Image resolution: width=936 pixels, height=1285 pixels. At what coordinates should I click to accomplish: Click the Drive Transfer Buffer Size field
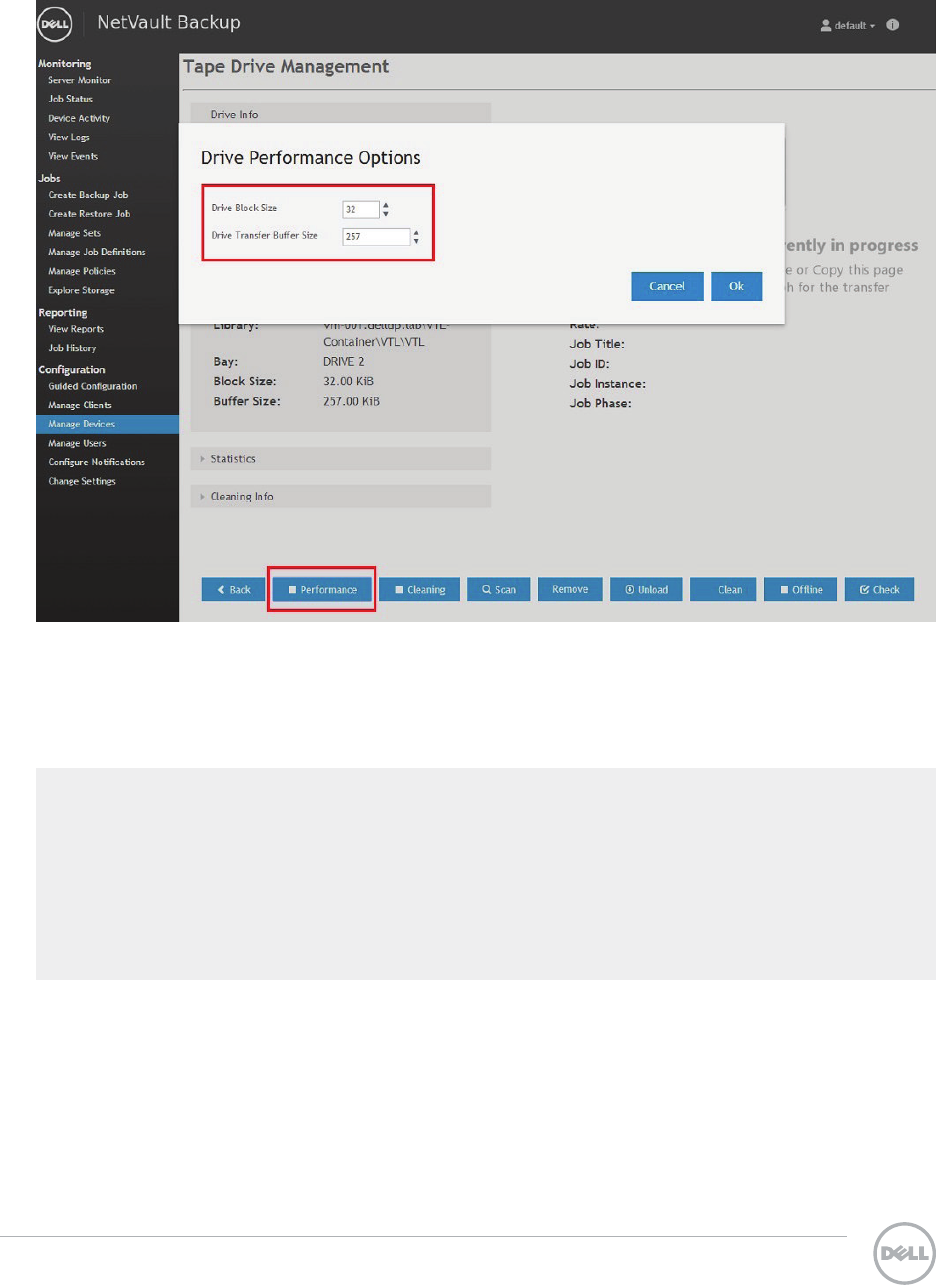375,237
